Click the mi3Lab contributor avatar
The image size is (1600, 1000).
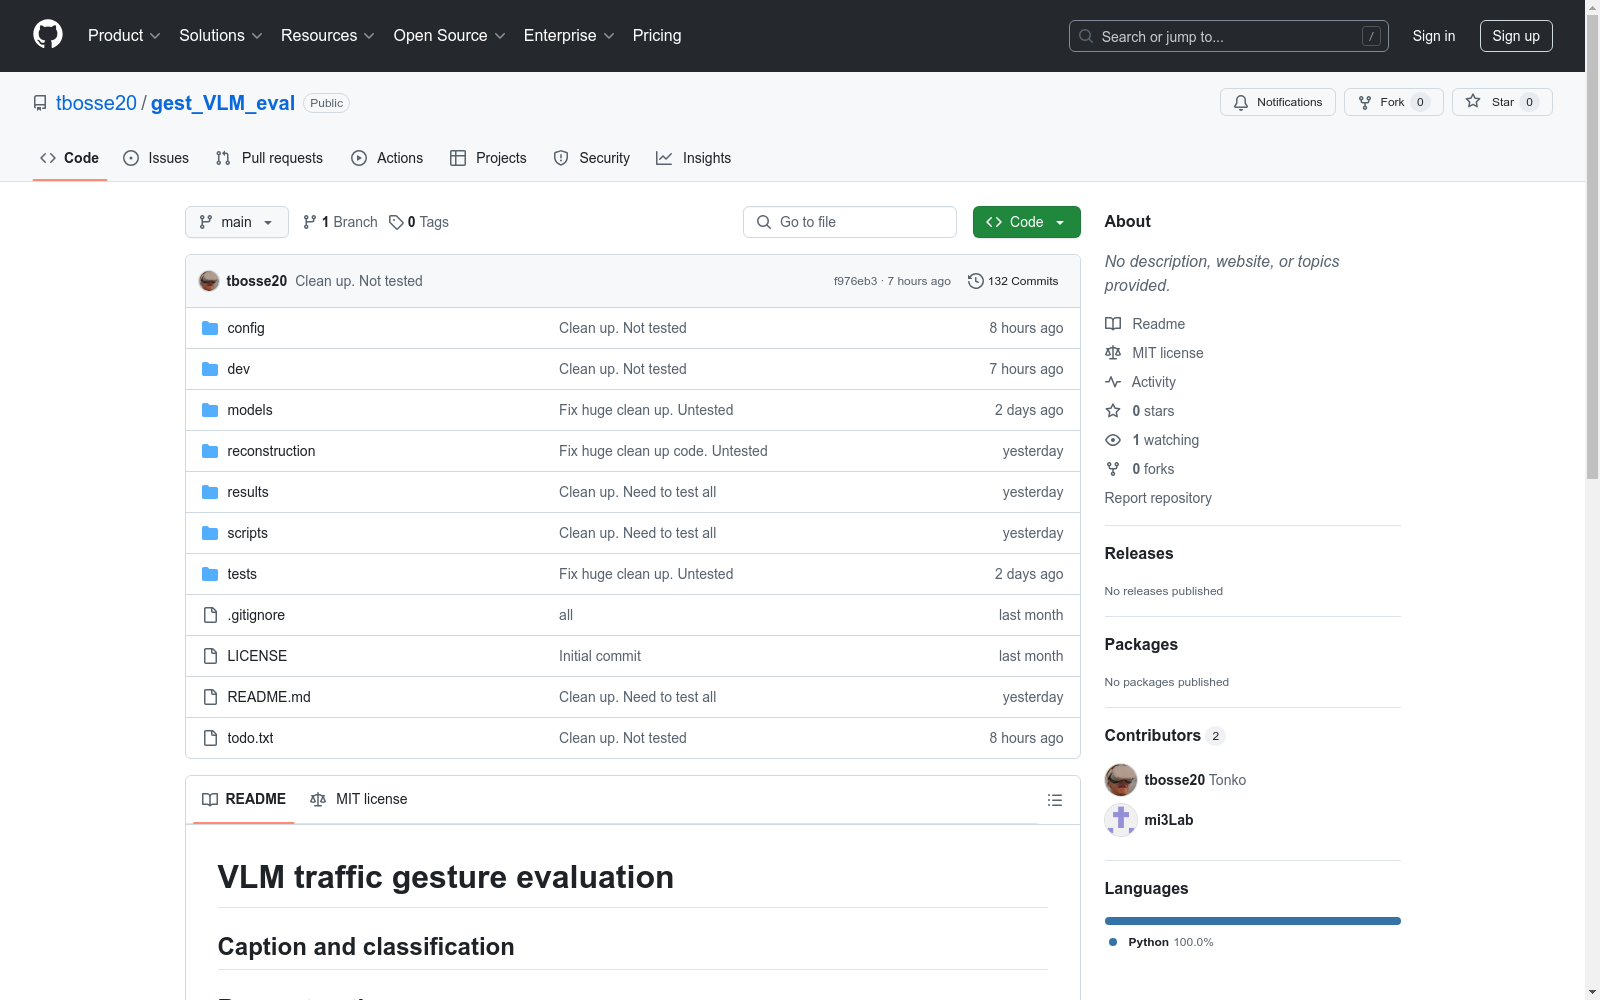1121,820
